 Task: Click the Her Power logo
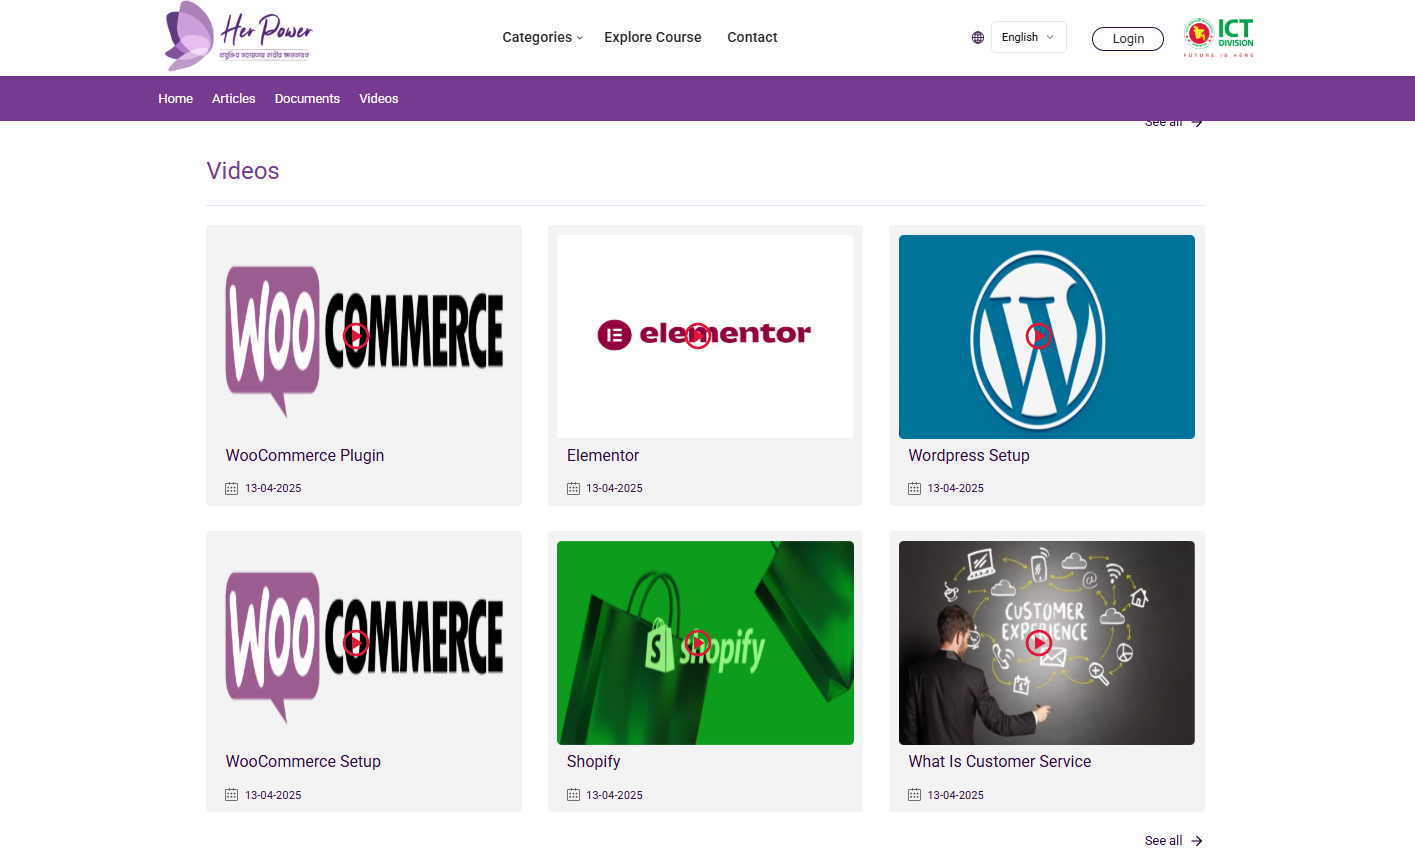coord(238,37)
